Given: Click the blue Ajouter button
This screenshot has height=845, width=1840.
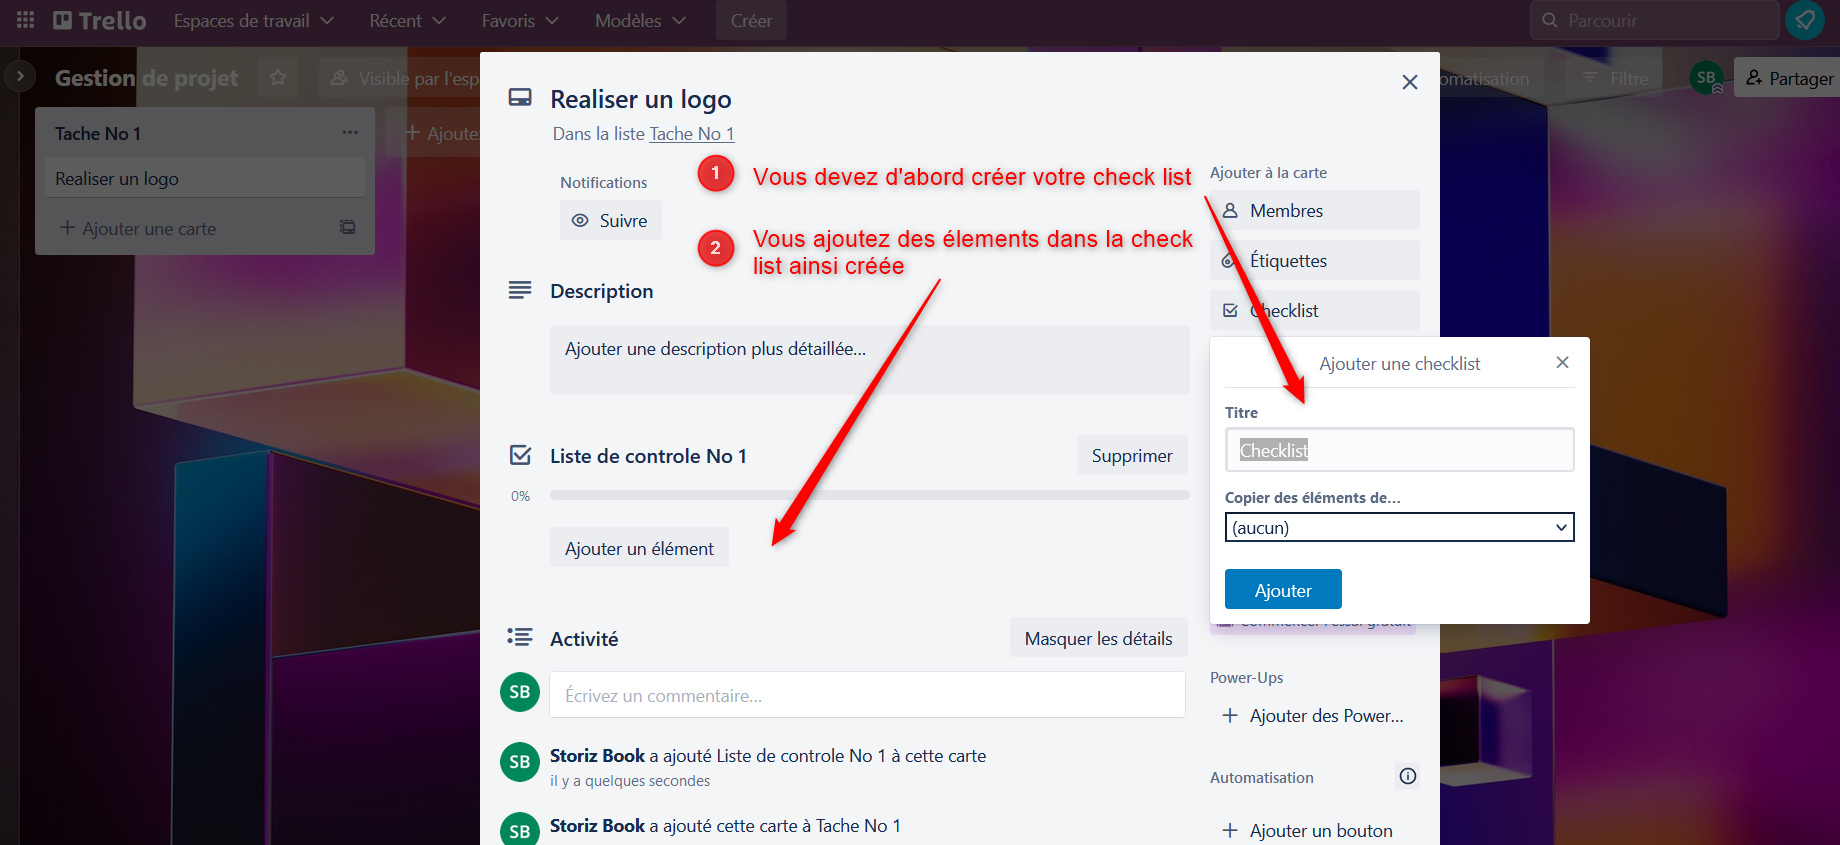Looking at the screenshot, I should pos(1283,590).
